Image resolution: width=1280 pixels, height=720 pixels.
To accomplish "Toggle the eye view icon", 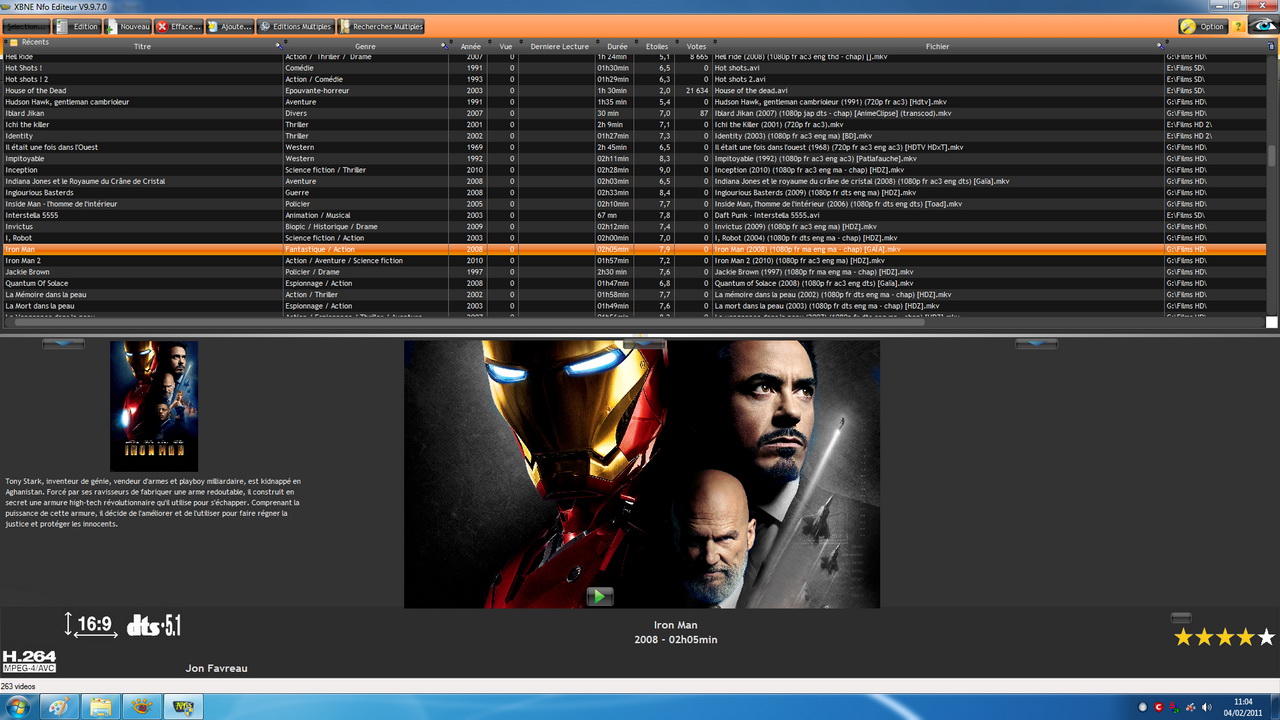I will coord(1263,27).
